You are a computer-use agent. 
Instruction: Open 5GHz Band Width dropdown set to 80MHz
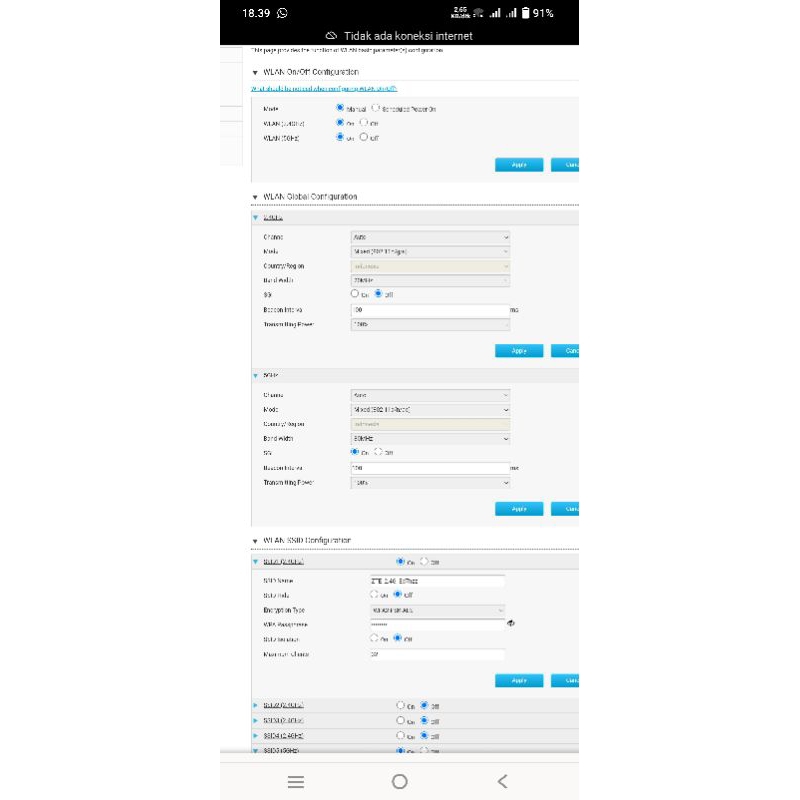pyautogui.click(x=430, y=439)
